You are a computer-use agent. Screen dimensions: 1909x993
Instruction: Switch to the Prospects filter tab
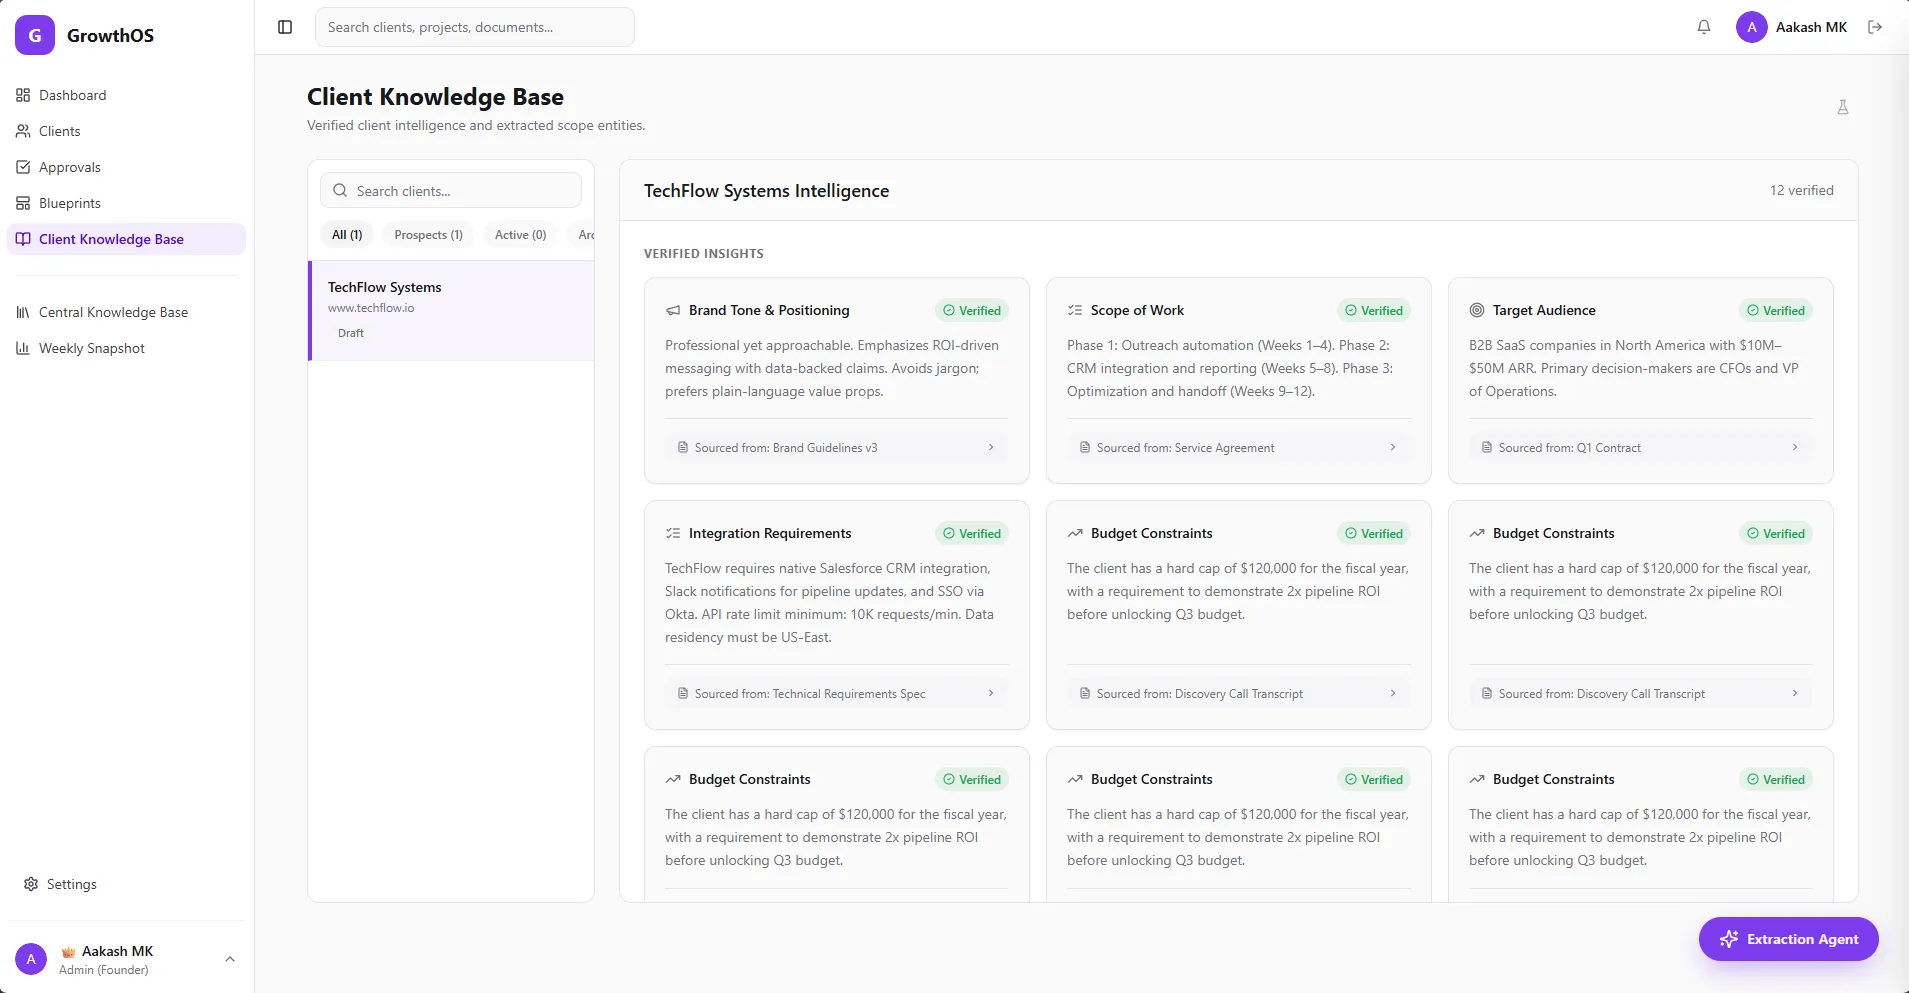click(427, 234)
